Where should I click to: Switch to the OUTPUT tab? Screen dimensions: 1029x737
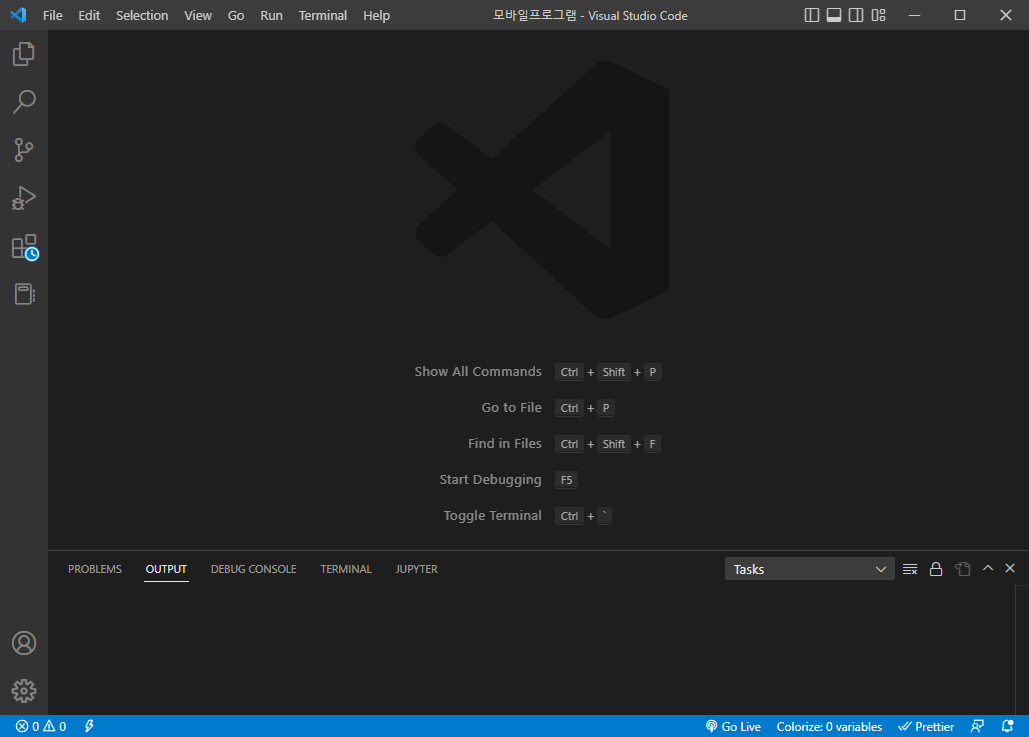click(166, 569)
